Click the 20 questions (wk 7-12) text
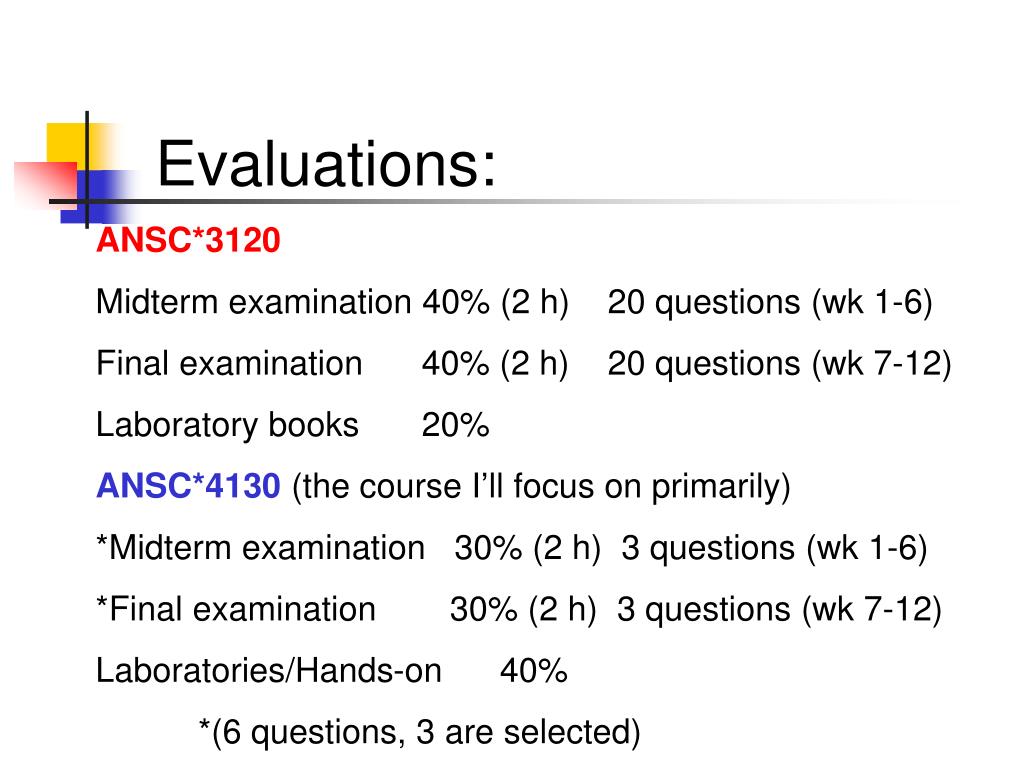This screenshot has width=1024, height=768. [x=779, y=364]
